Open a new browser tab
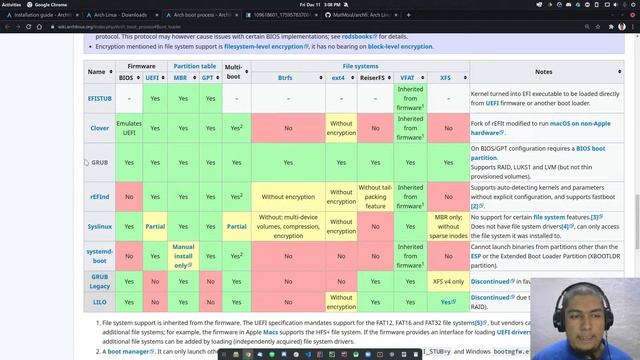 pyautogui.click(x=409, y=15)
